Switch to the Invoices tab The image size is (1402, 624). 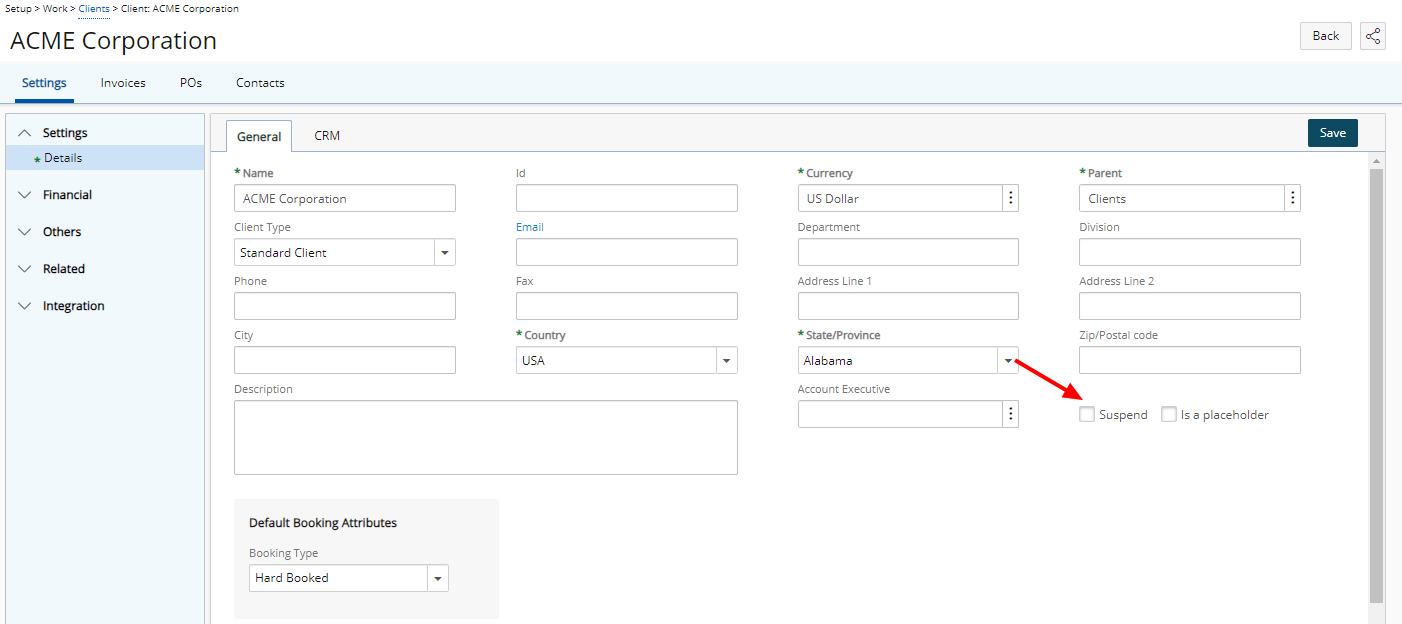point(123,83)
